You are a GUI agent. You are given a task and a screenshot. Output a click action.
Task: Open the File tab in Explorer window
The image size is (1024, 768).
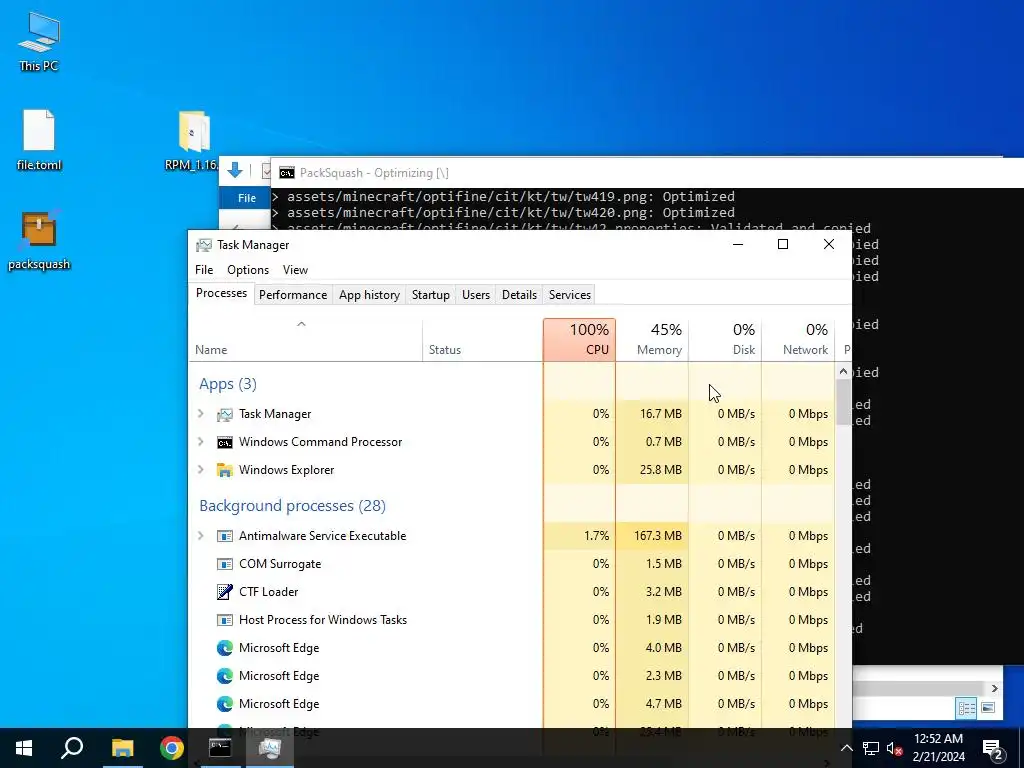pos(247,198)
